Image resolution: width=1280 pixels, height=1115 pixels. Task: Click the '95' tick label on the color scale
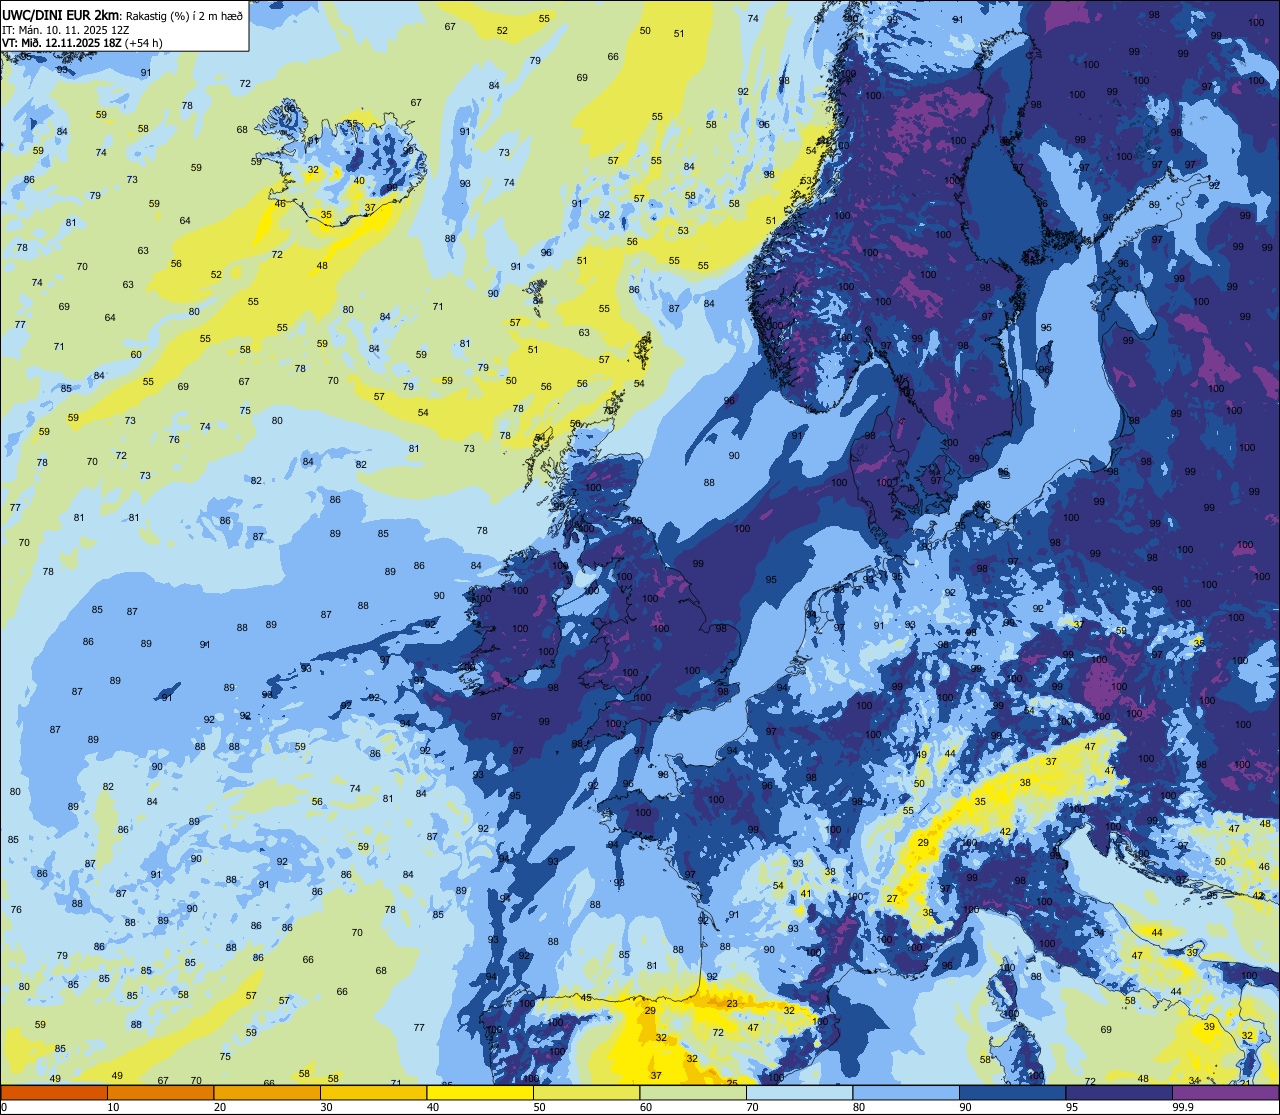coord(1072,1107)
